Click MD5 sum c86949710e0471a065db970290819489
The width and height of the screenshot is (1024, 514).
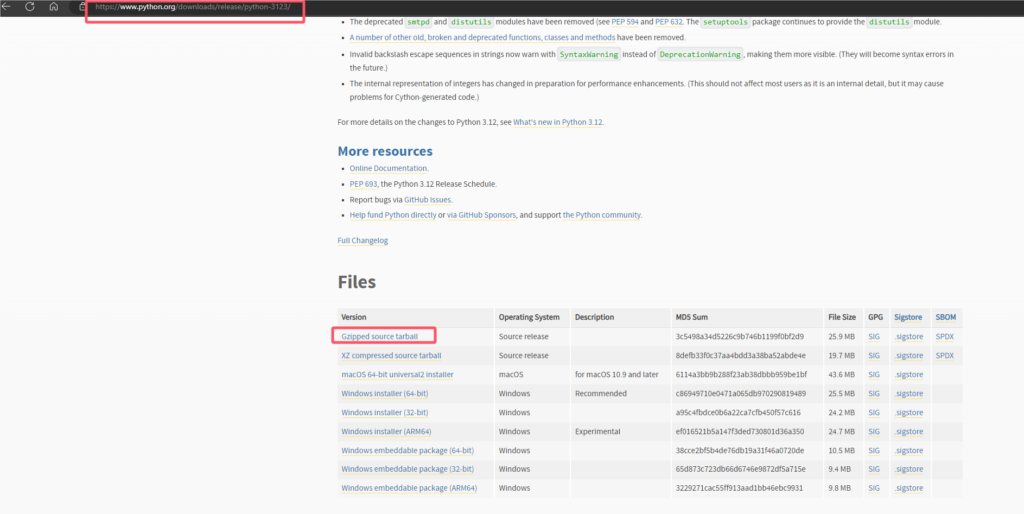pos(741,393)
